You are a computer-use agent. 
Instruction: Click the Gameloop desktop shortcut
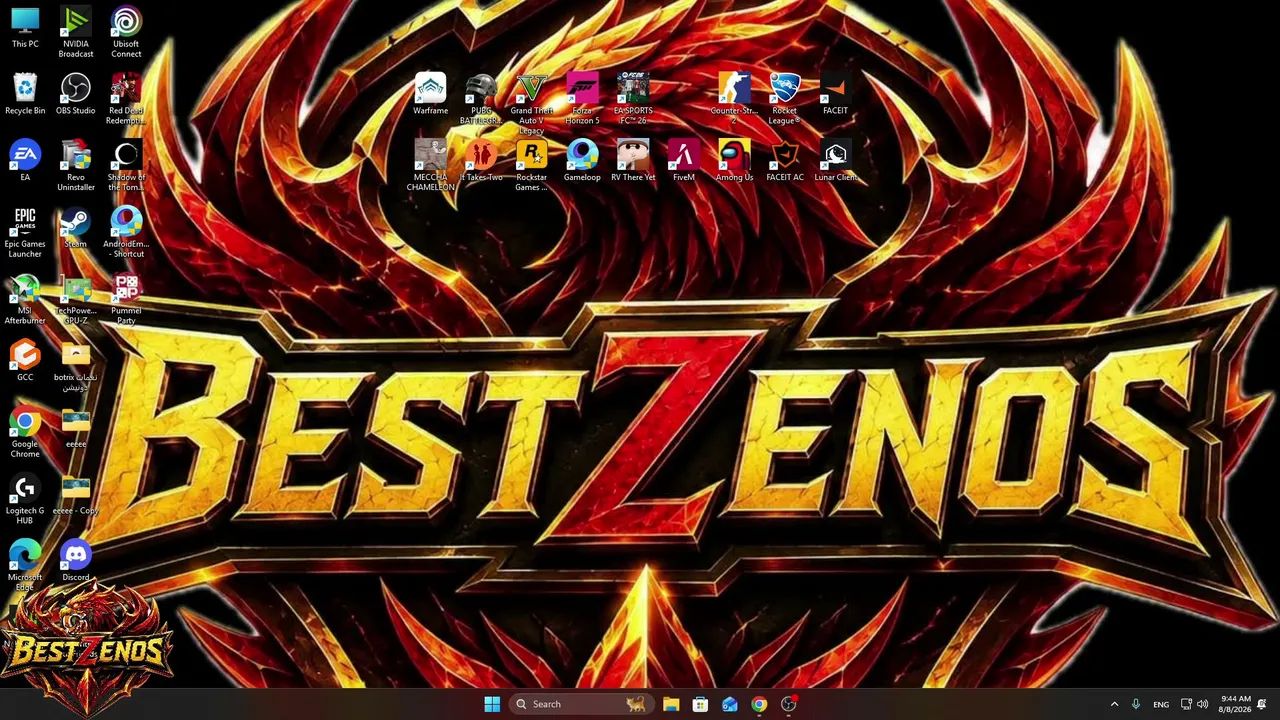[x=582, y=162]
